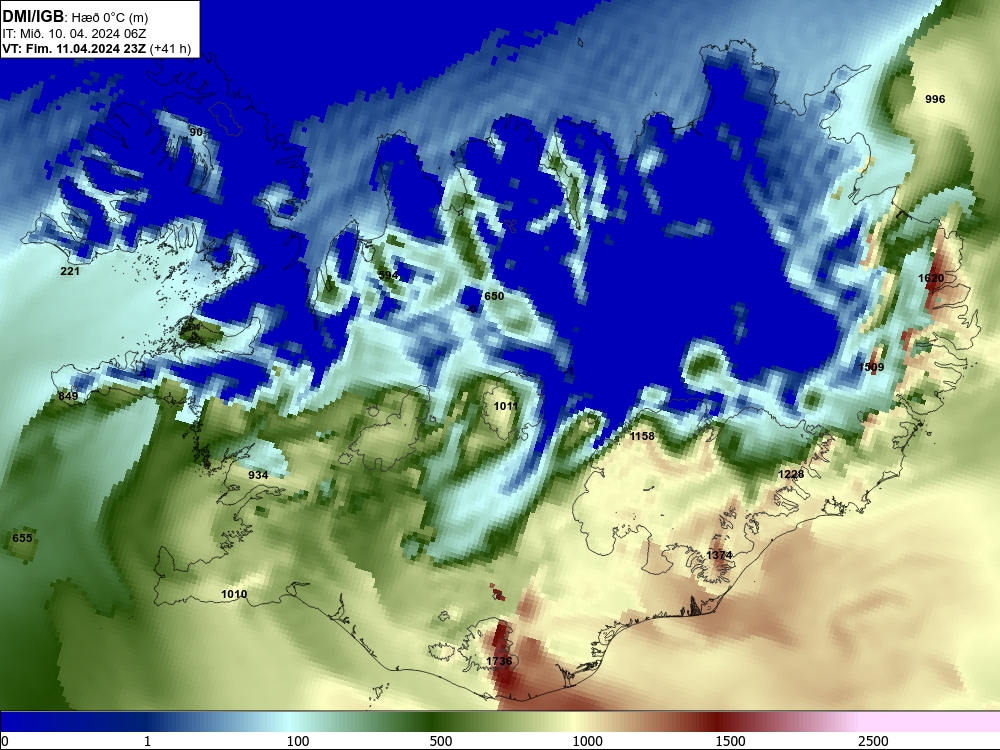This screenshot has height=750, width=1000.
Task: Click the 394 map value
Action: tap(388, 275)
